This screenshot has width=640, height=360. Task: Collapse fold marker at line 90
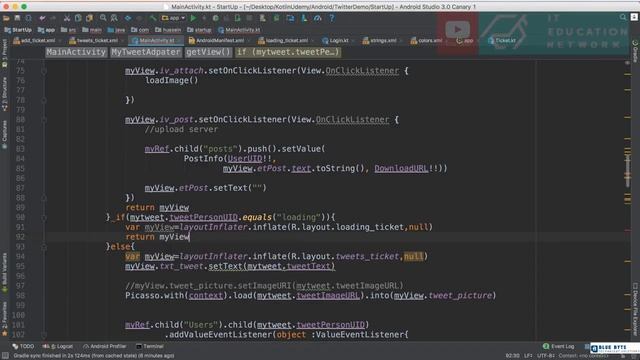44,218
